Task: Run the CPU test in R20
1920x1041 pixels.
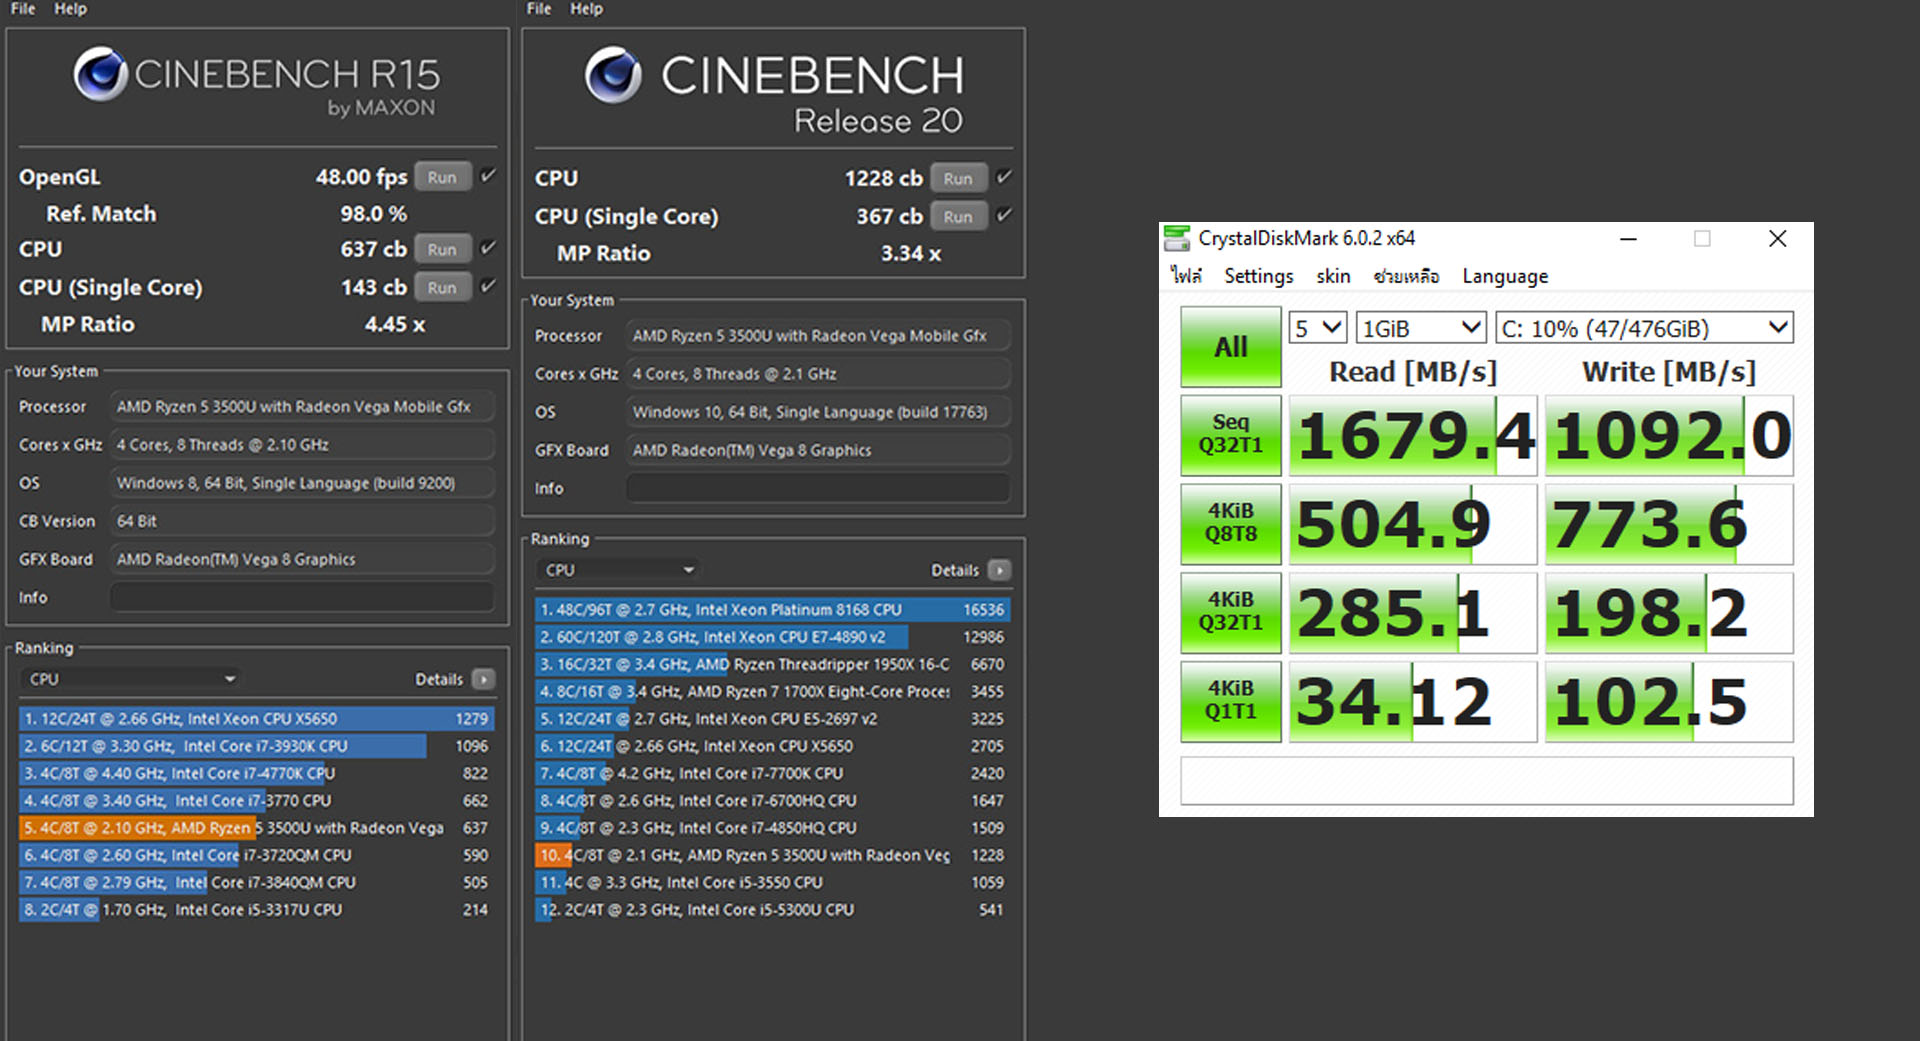Action: point(958,178)
